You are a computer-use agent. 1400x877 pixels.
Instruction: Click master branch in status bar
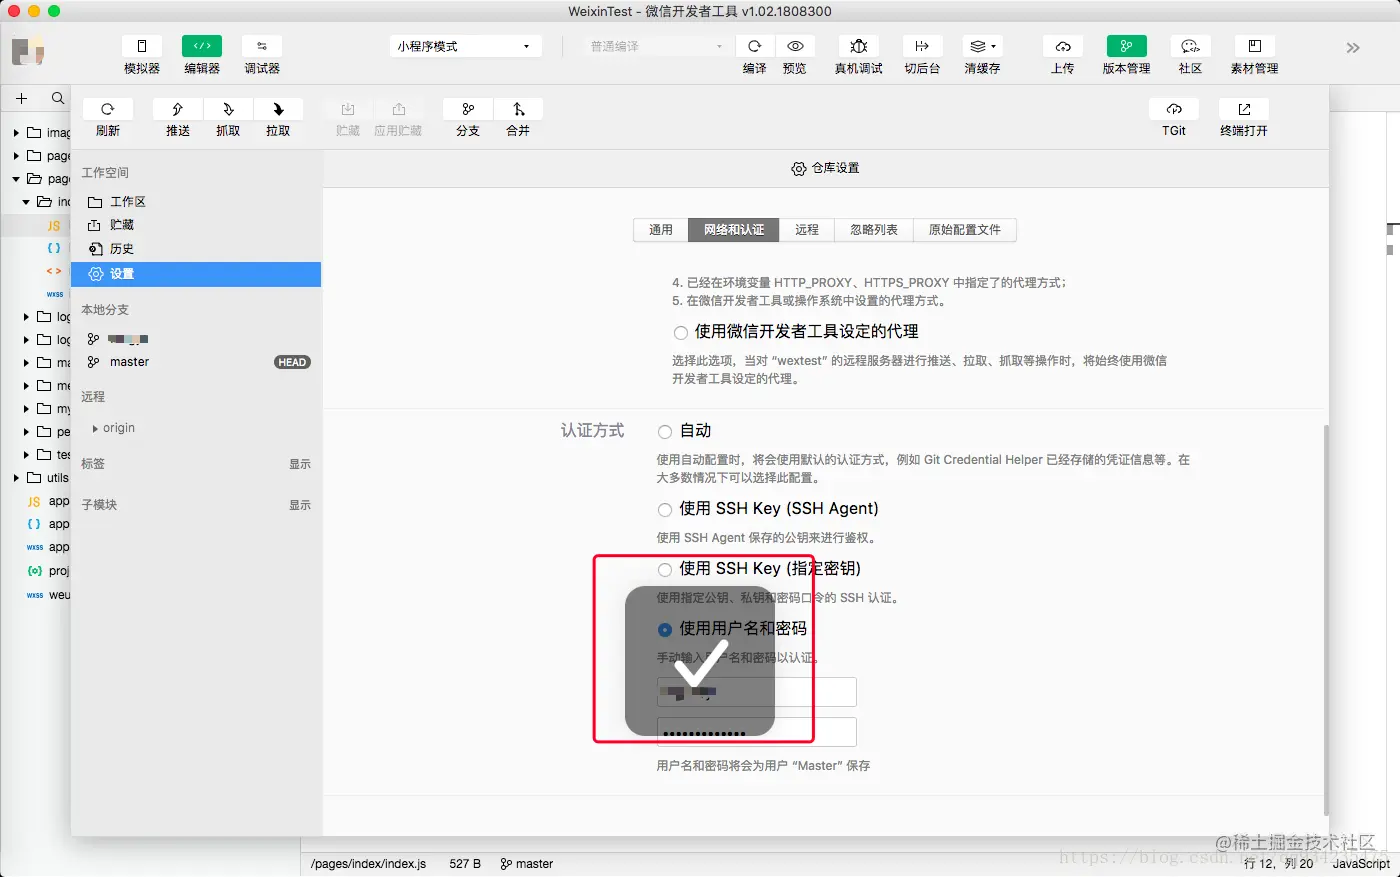point(527,864)
